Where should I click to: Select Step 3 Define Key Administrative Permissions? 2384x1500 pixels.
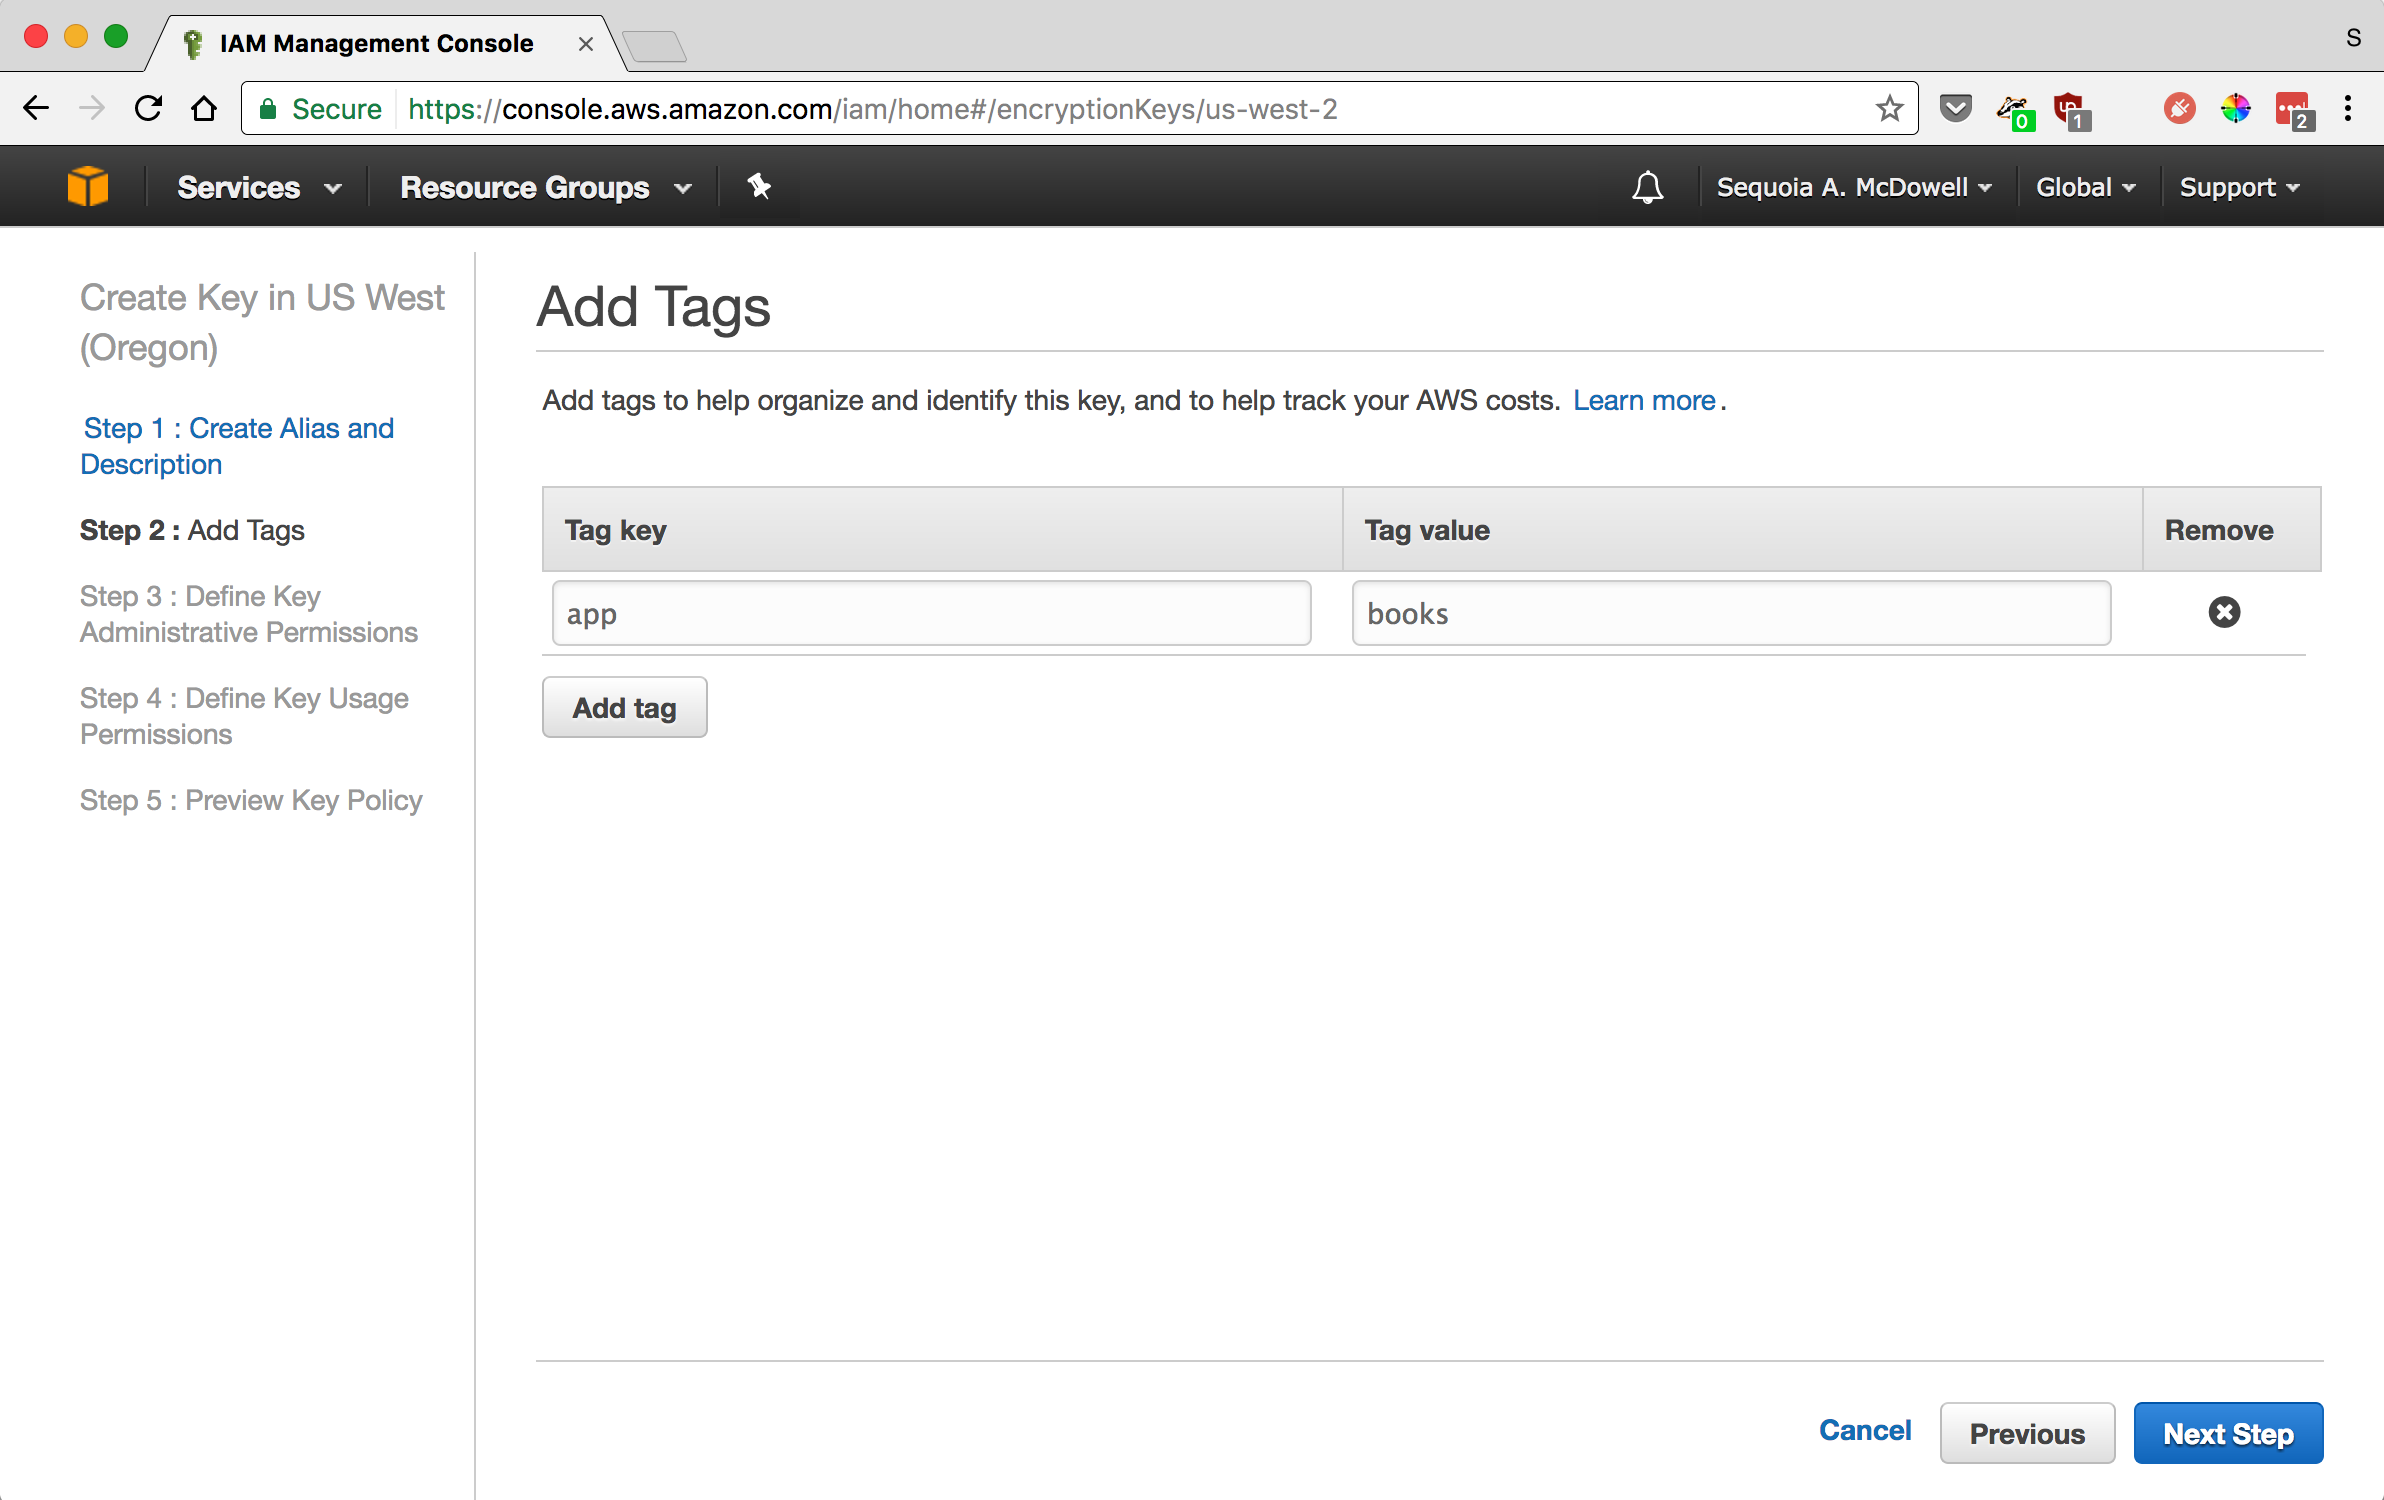(249, 614)
